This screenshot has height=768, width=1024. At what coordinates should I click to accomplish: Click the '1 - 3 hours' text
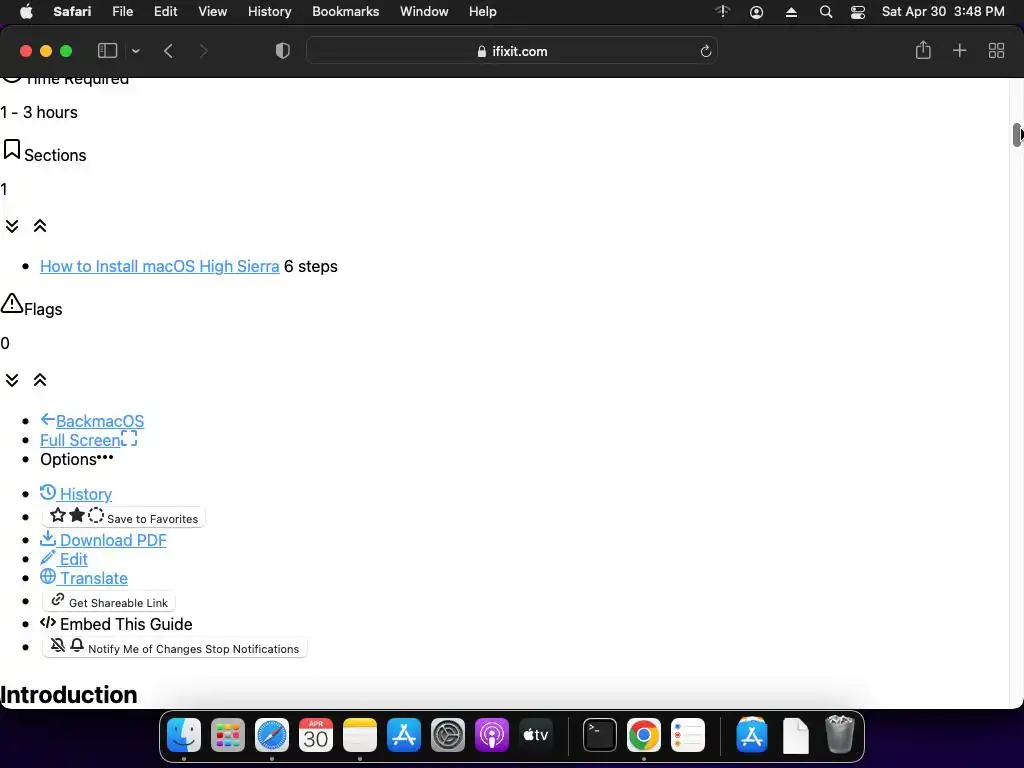click(x=39, y=112)
